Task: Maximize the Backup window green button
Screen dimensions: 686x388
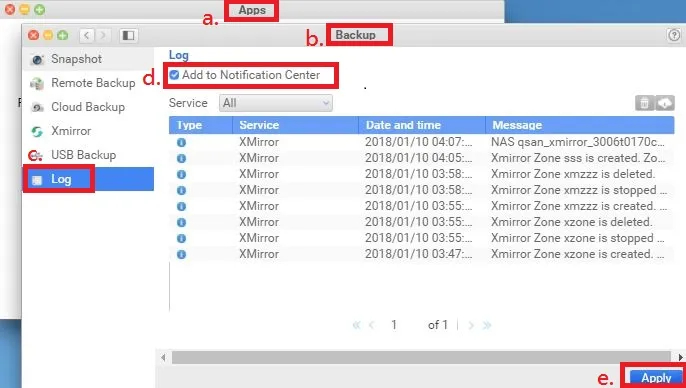Action: click(x=63, y=35)
